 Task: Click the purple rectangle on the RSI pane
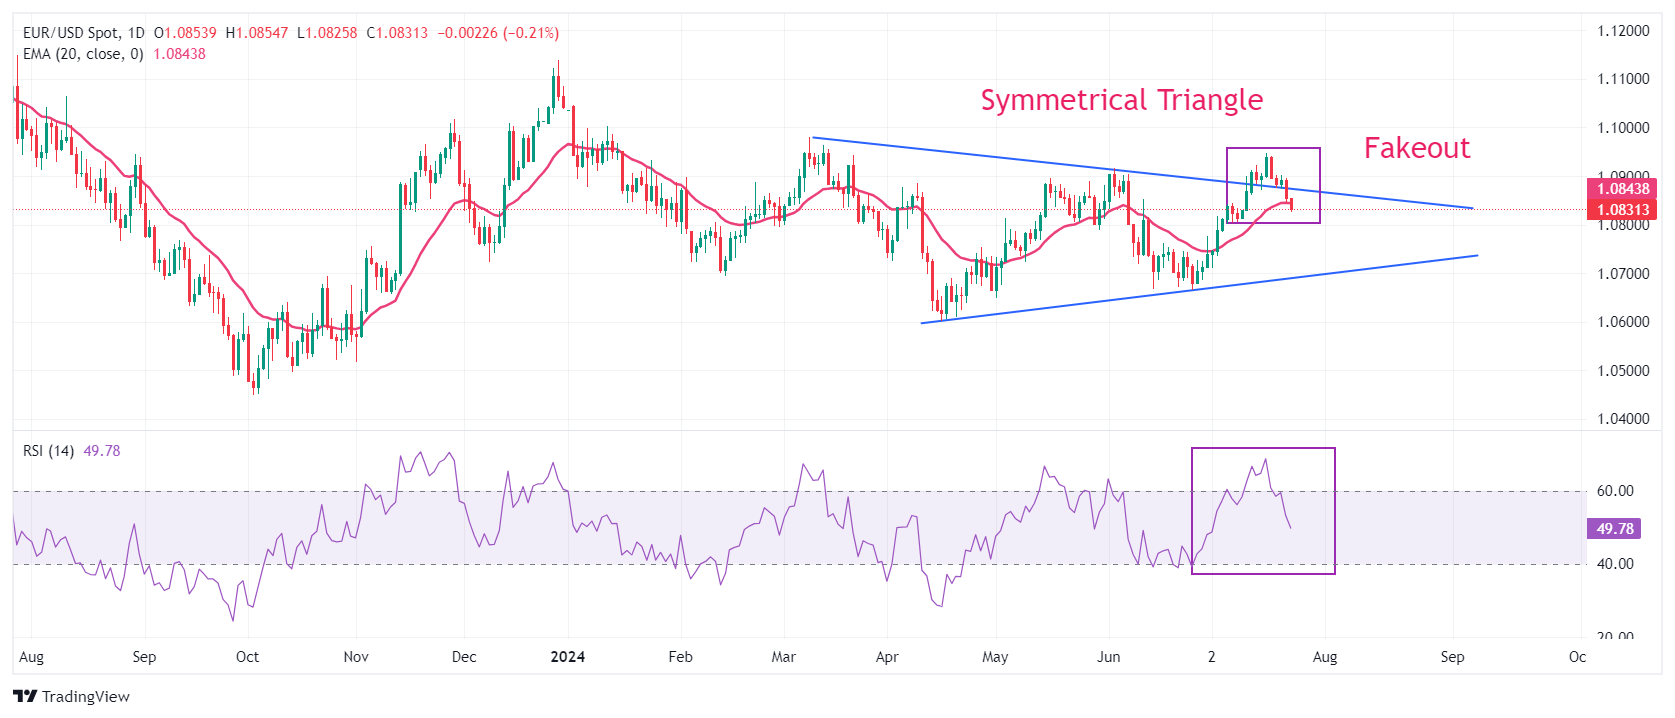coord(1334,511)
